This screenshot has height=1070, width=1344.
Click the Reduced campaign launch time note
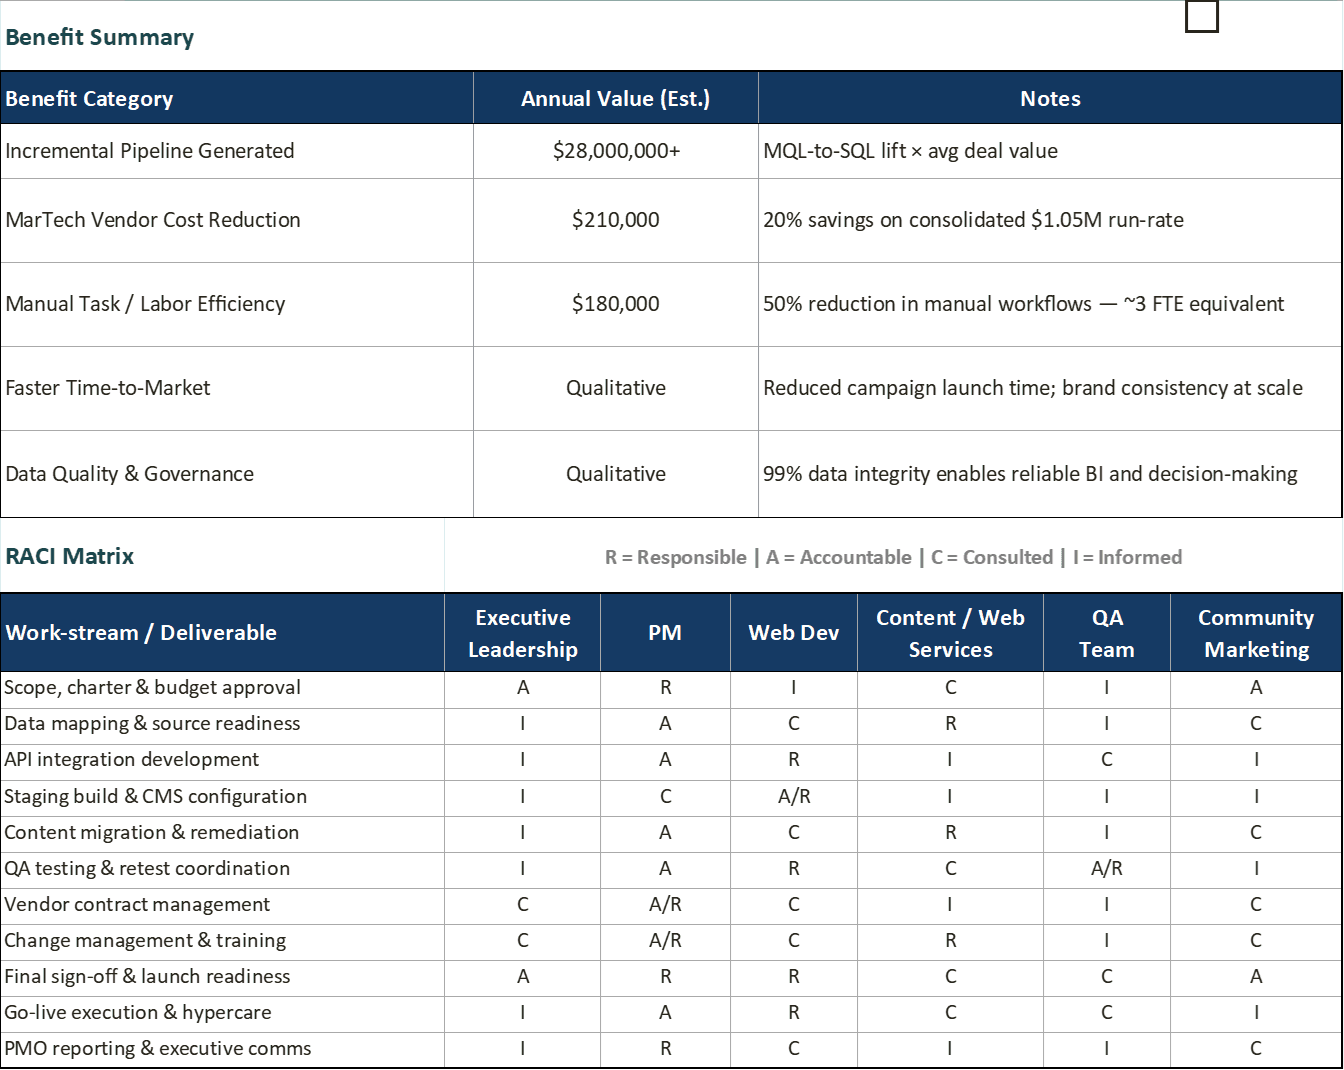click(1050, 388)
